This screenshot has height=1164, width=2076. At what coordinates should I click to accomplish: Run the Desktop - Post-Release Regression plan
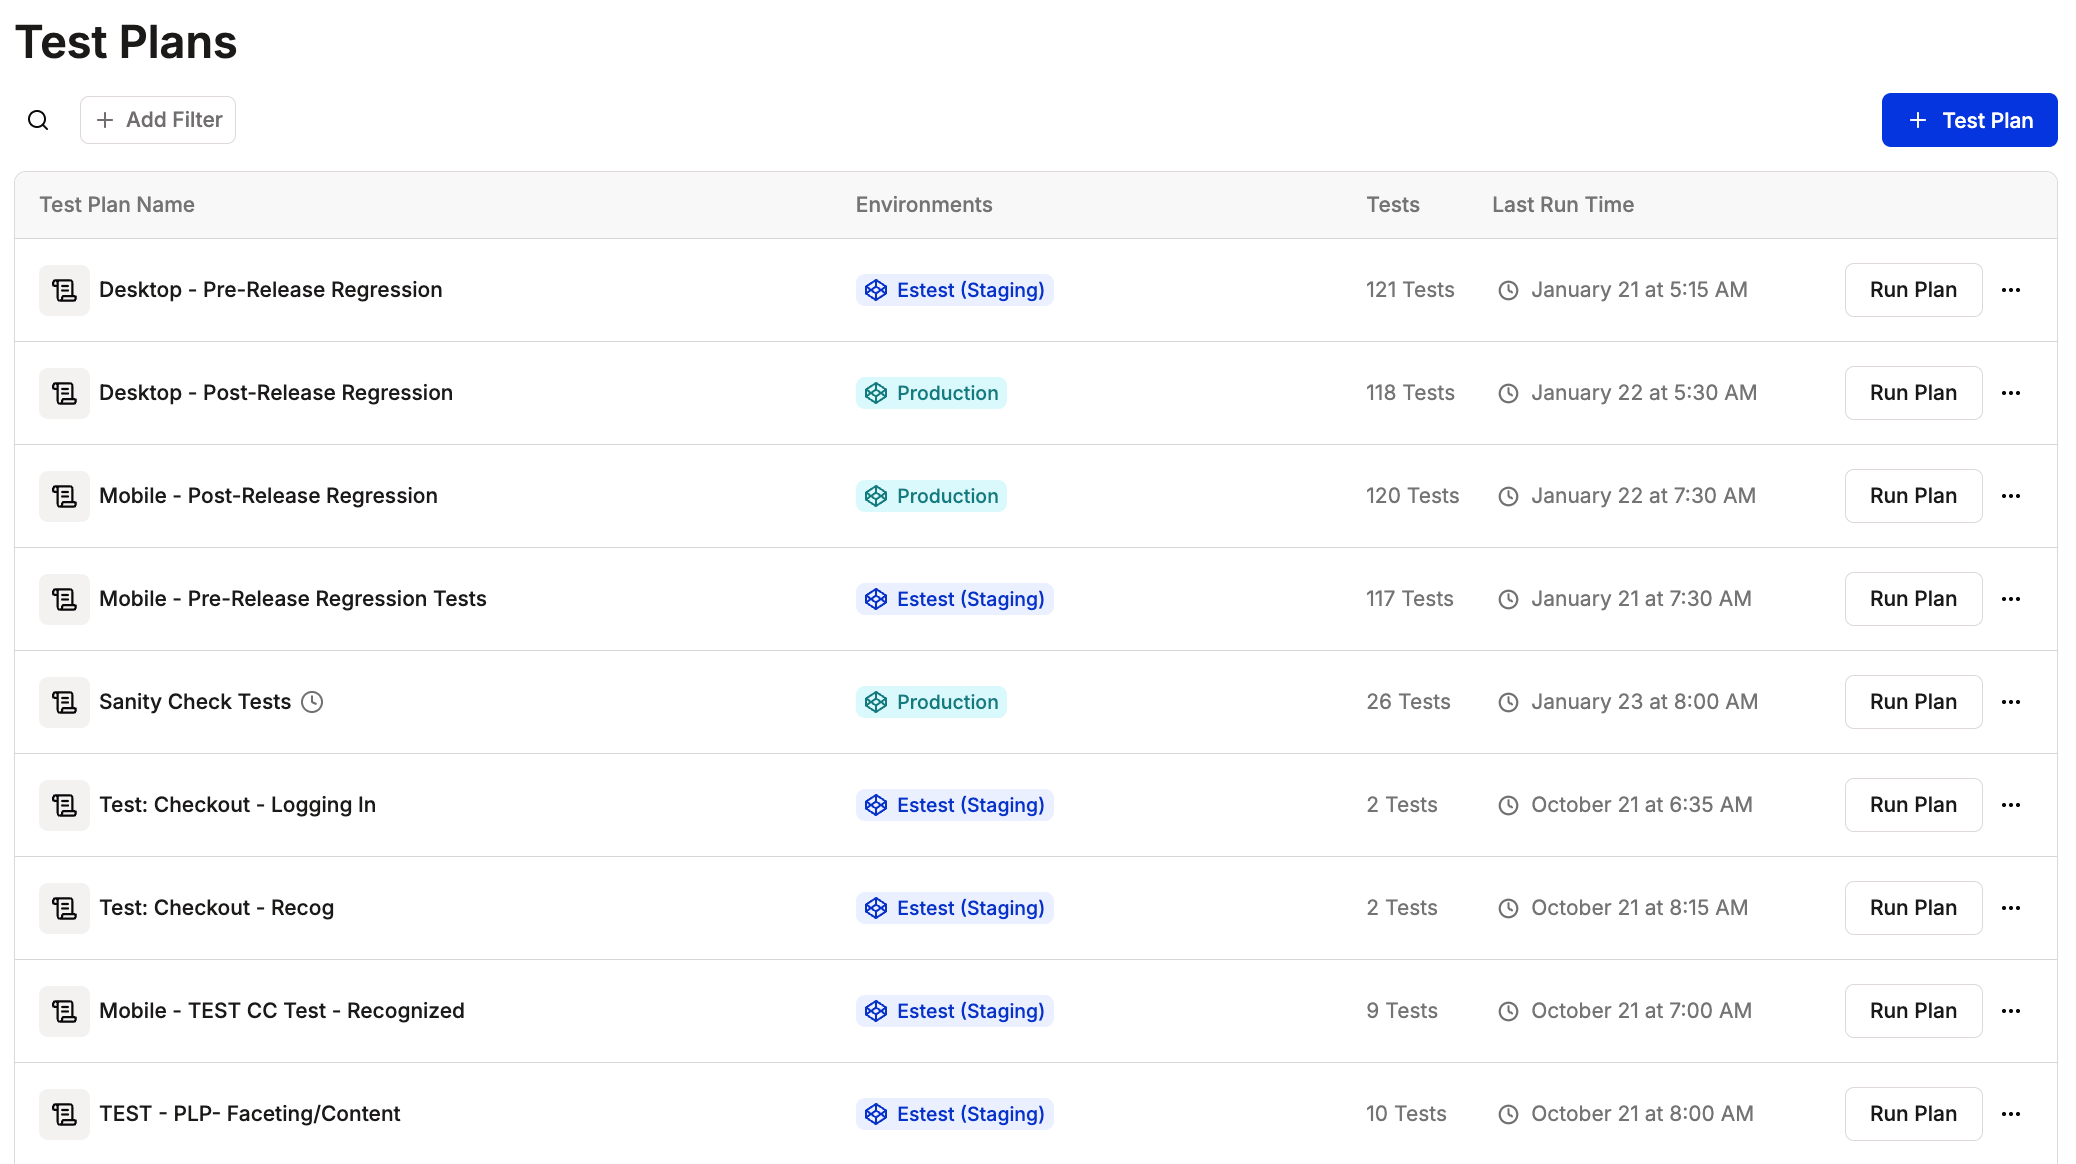pyautogui.click(x=1913, y=393)
